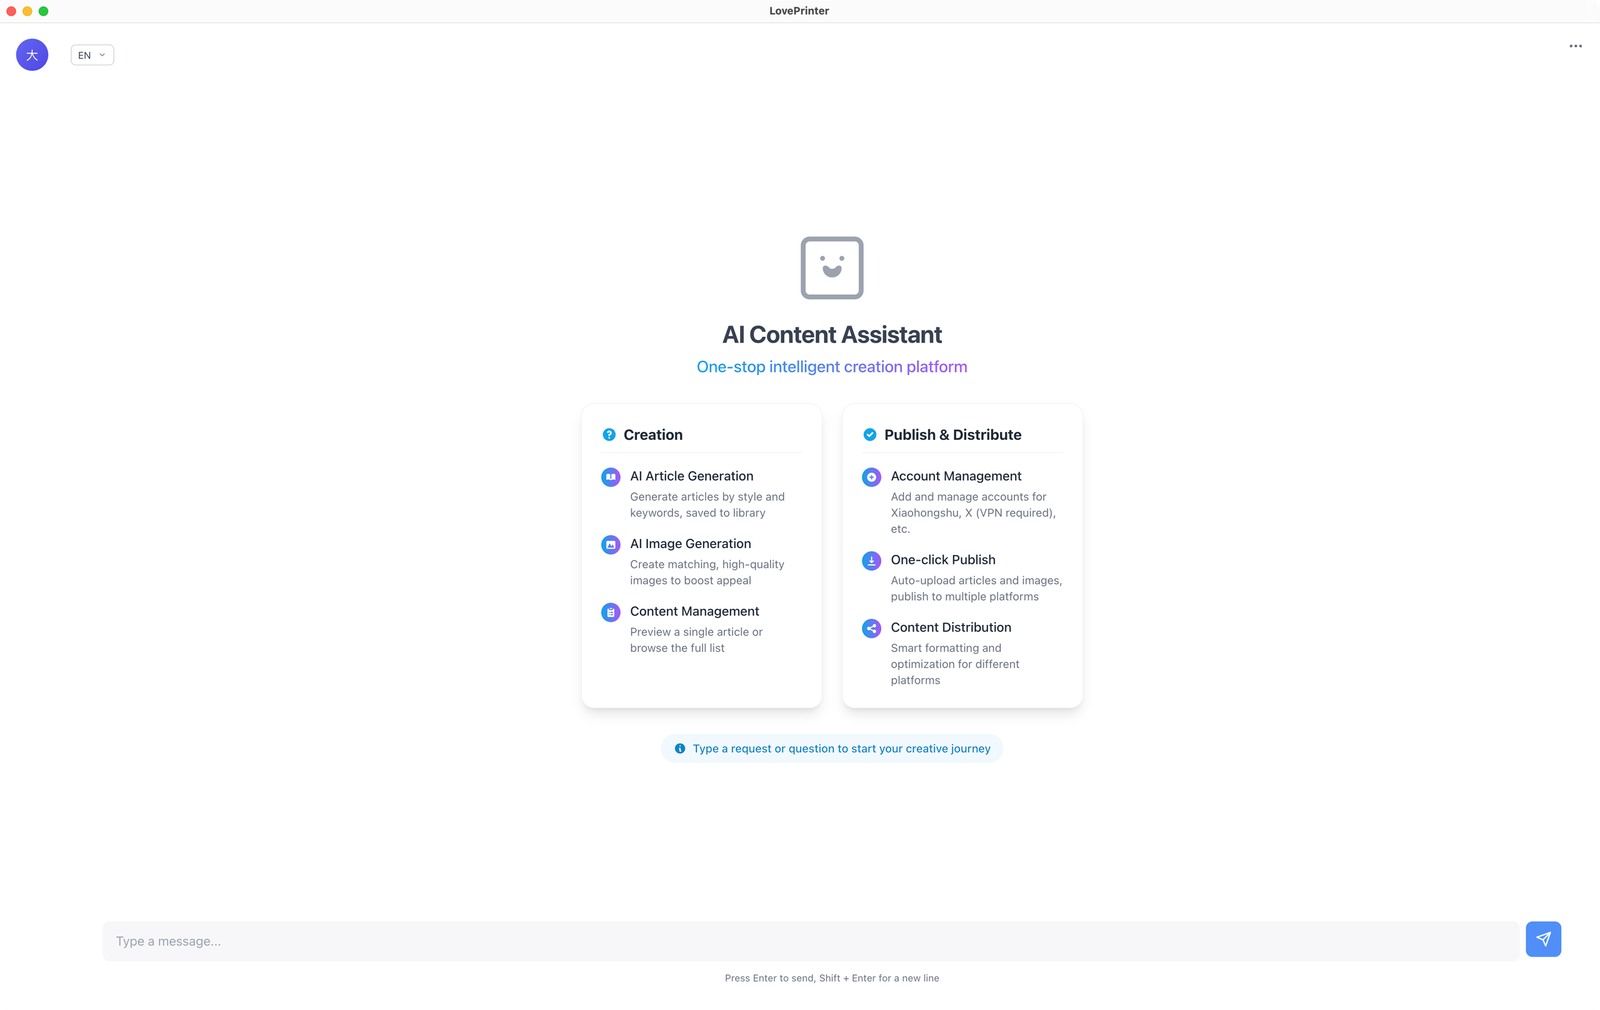This screenshot has width=1600, height=1010.
Task: Click the Creation card heading
Action: (653, 435)
